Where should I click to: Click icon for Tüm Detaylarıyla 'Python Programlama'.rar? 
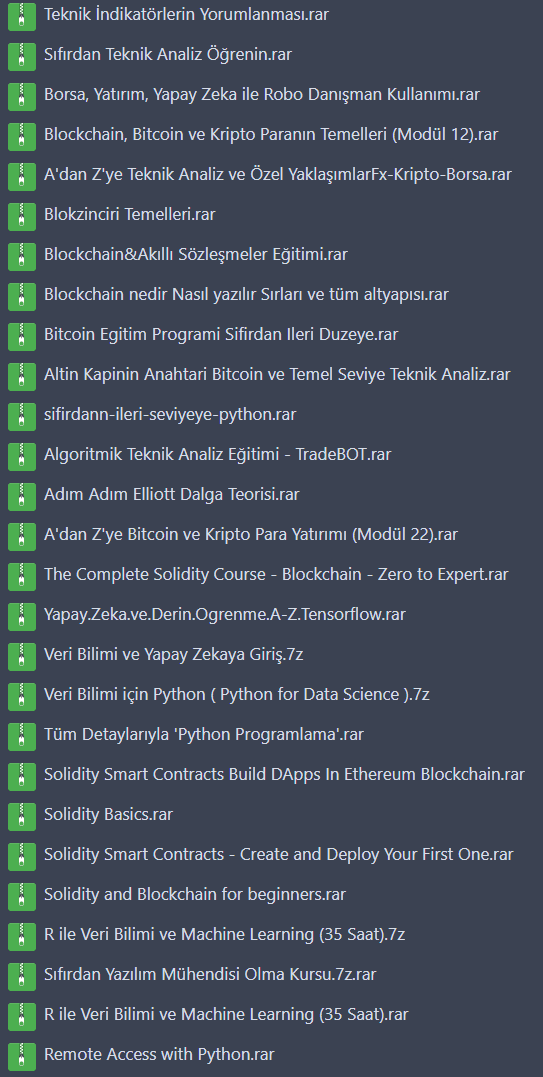tap(22, 736)
